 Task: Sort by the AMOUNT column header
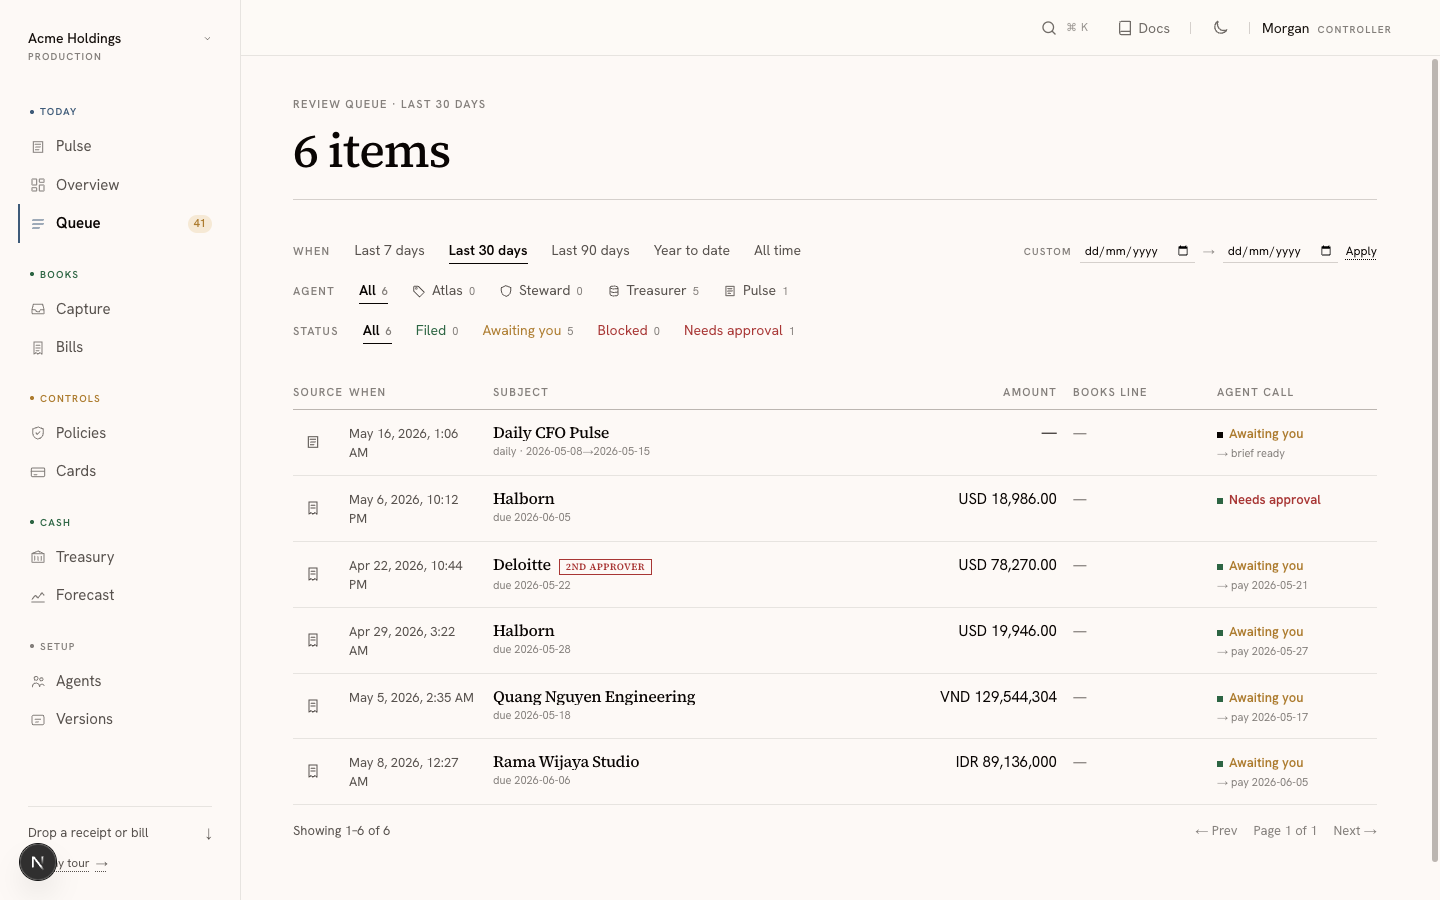pyautogui.click(x=1029, y=392)
